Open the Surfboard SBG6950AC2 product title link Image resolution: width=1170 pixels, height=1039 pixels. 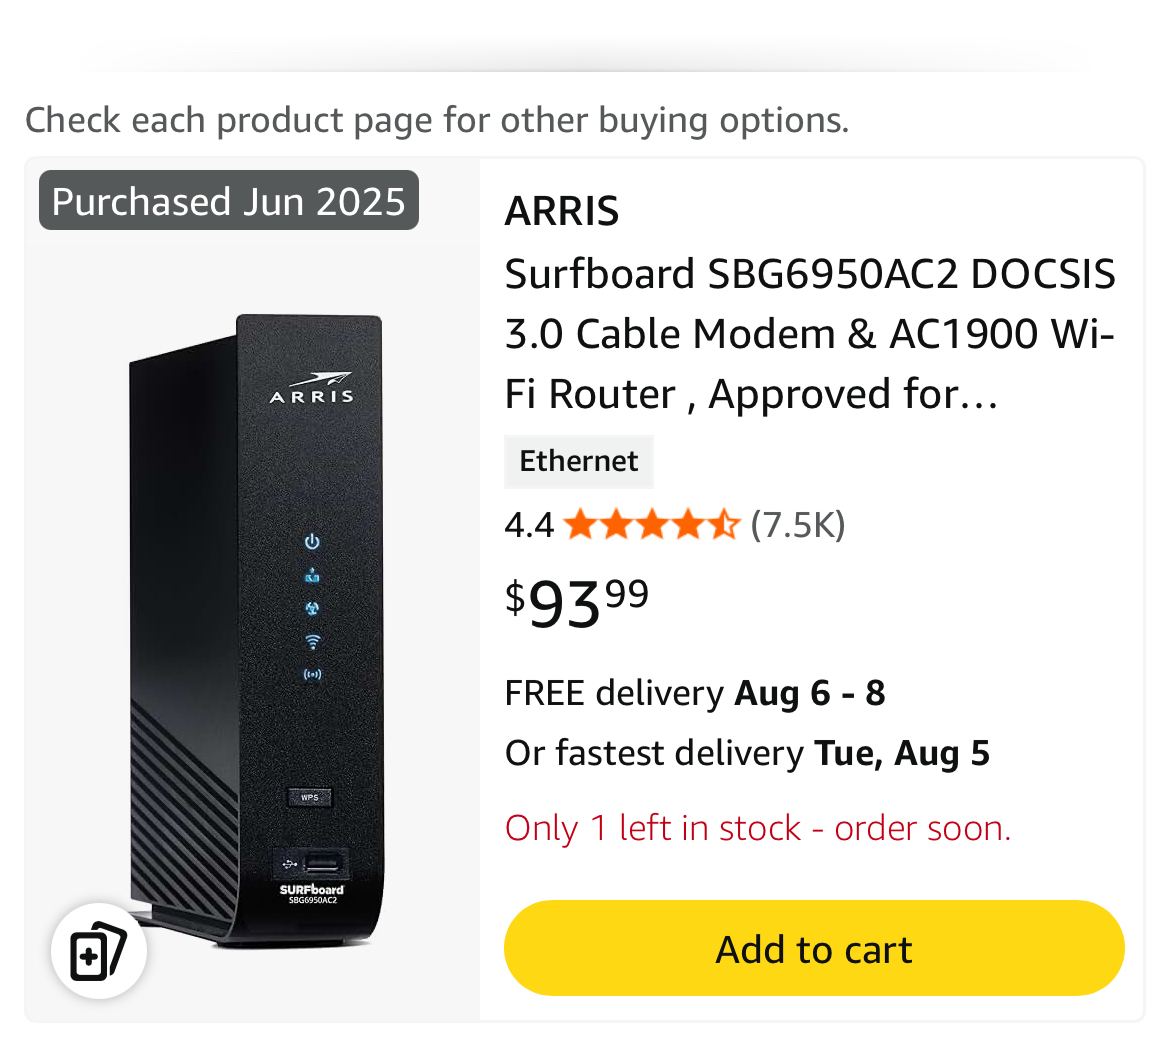(x=809, y=334)
